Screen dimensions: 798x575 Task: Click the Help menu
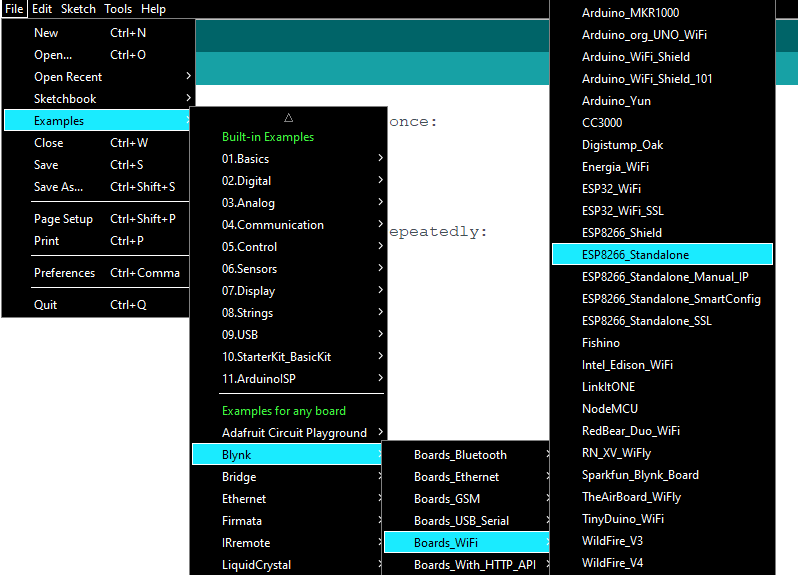pos(153,9)
